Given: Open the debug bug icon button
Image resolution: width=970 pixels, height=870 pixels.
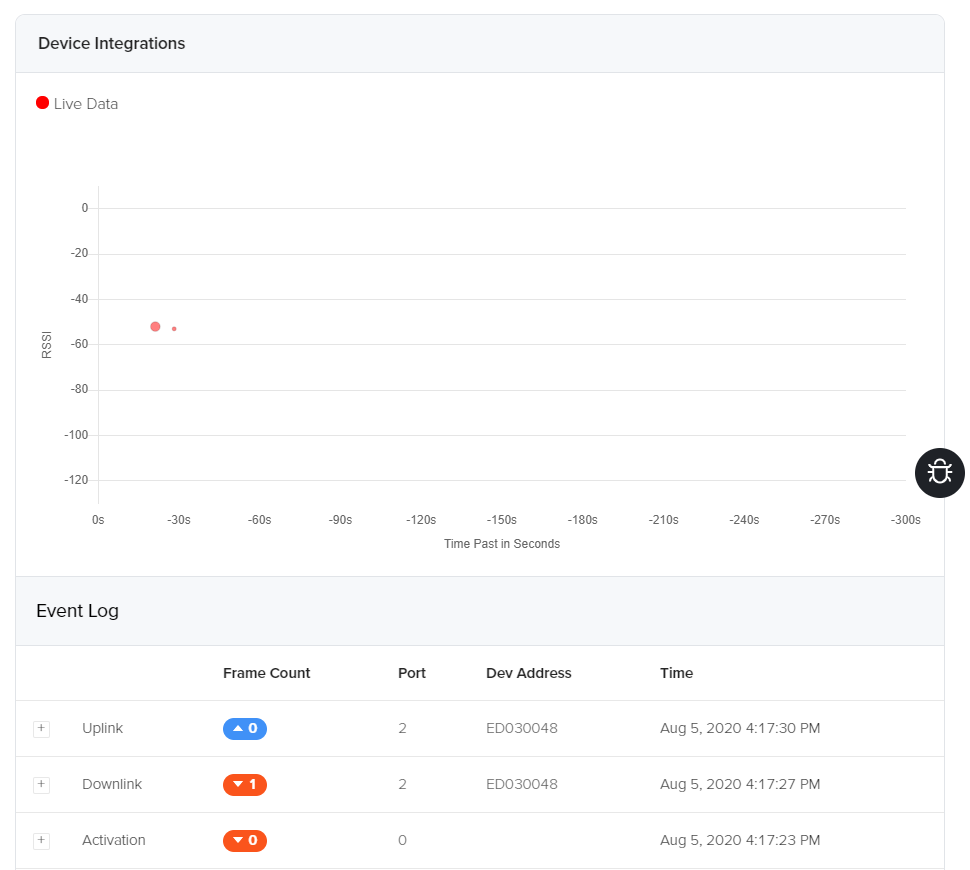Looking at the screenshot, I should pyautogui.click(x=940, y=472).
